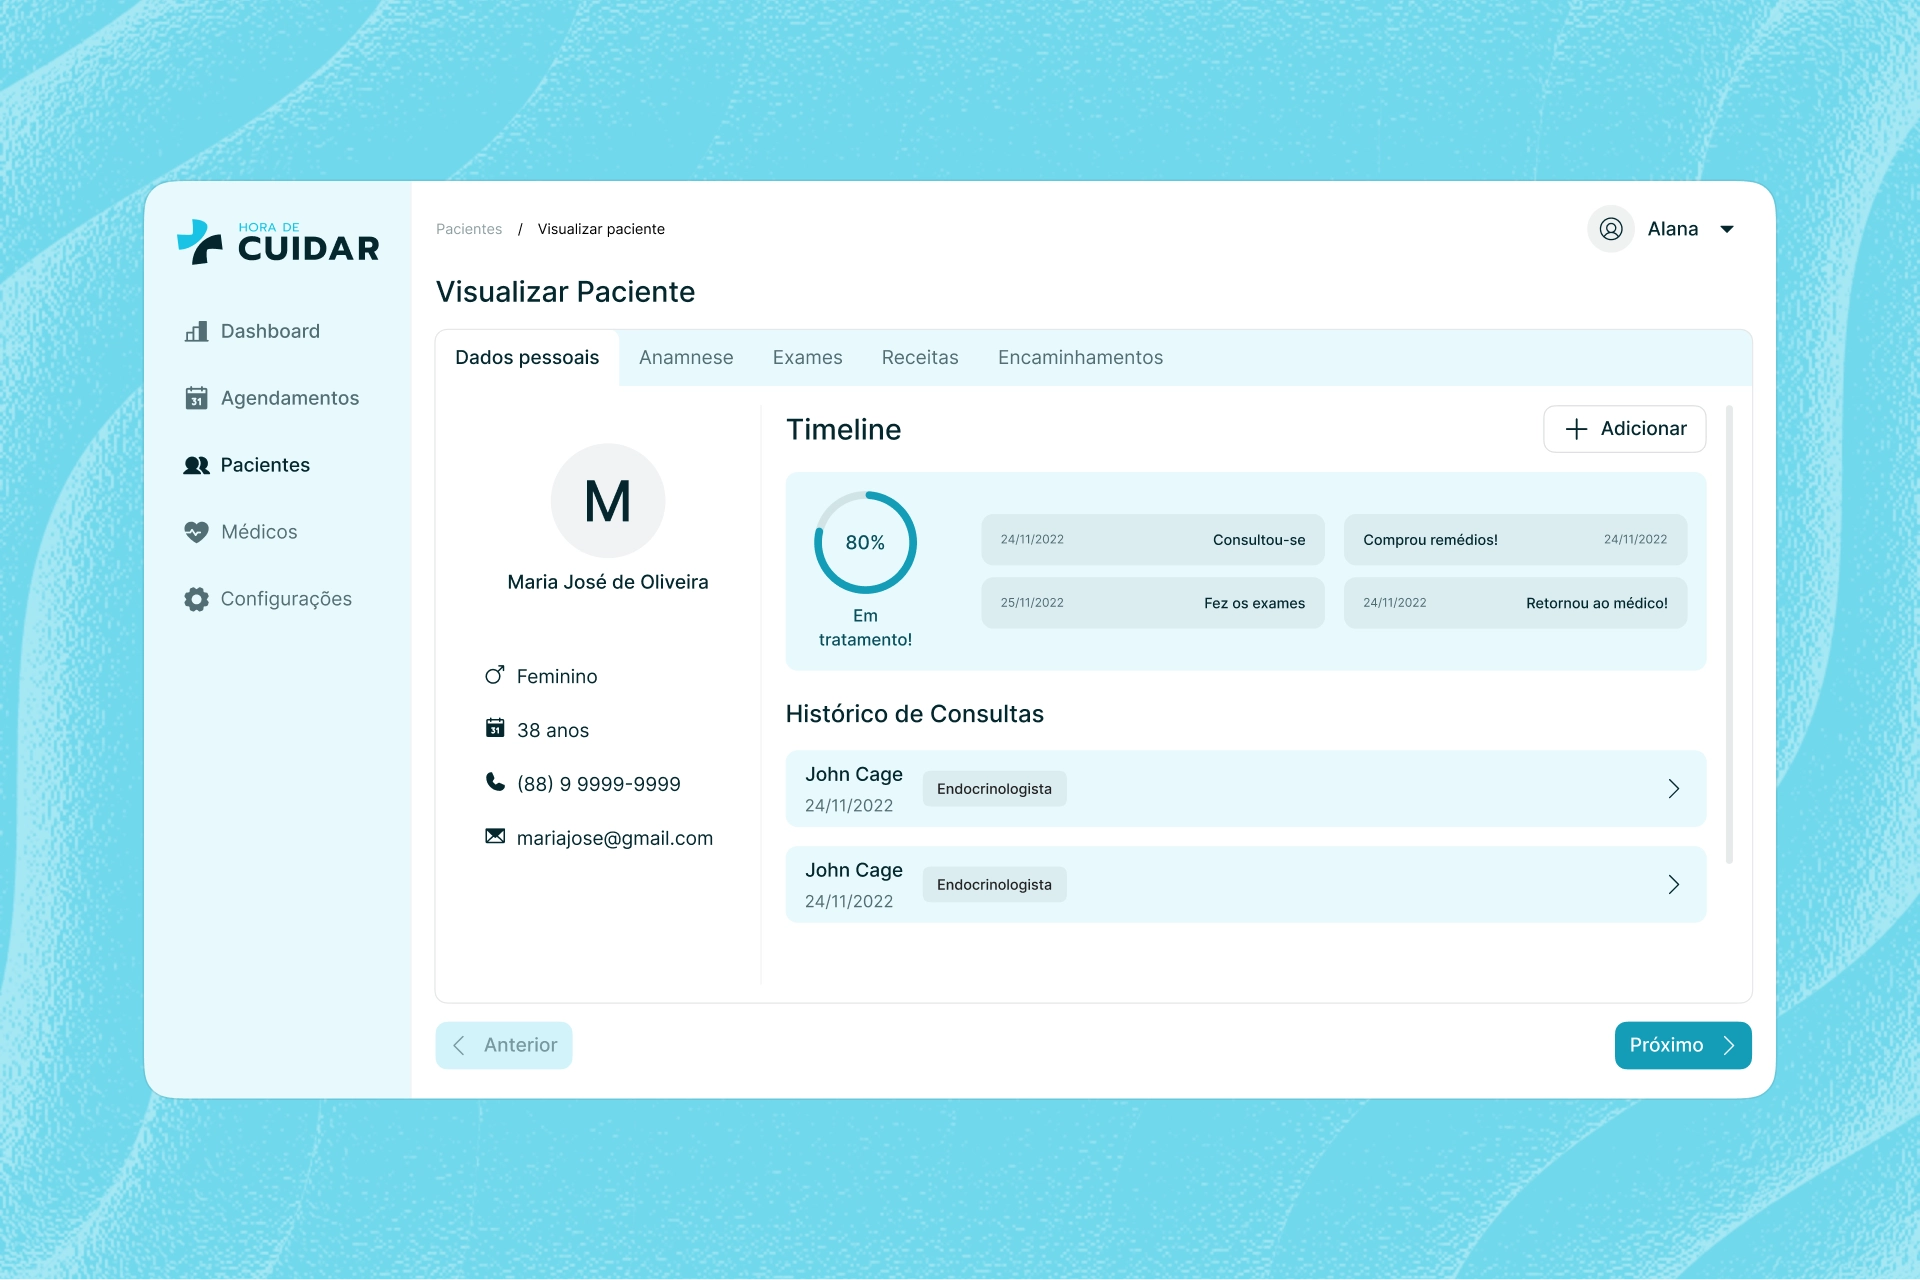Switch to the Dados pessoais tab
This screenshot has width=1920, height=1280.
coord(527,358)
